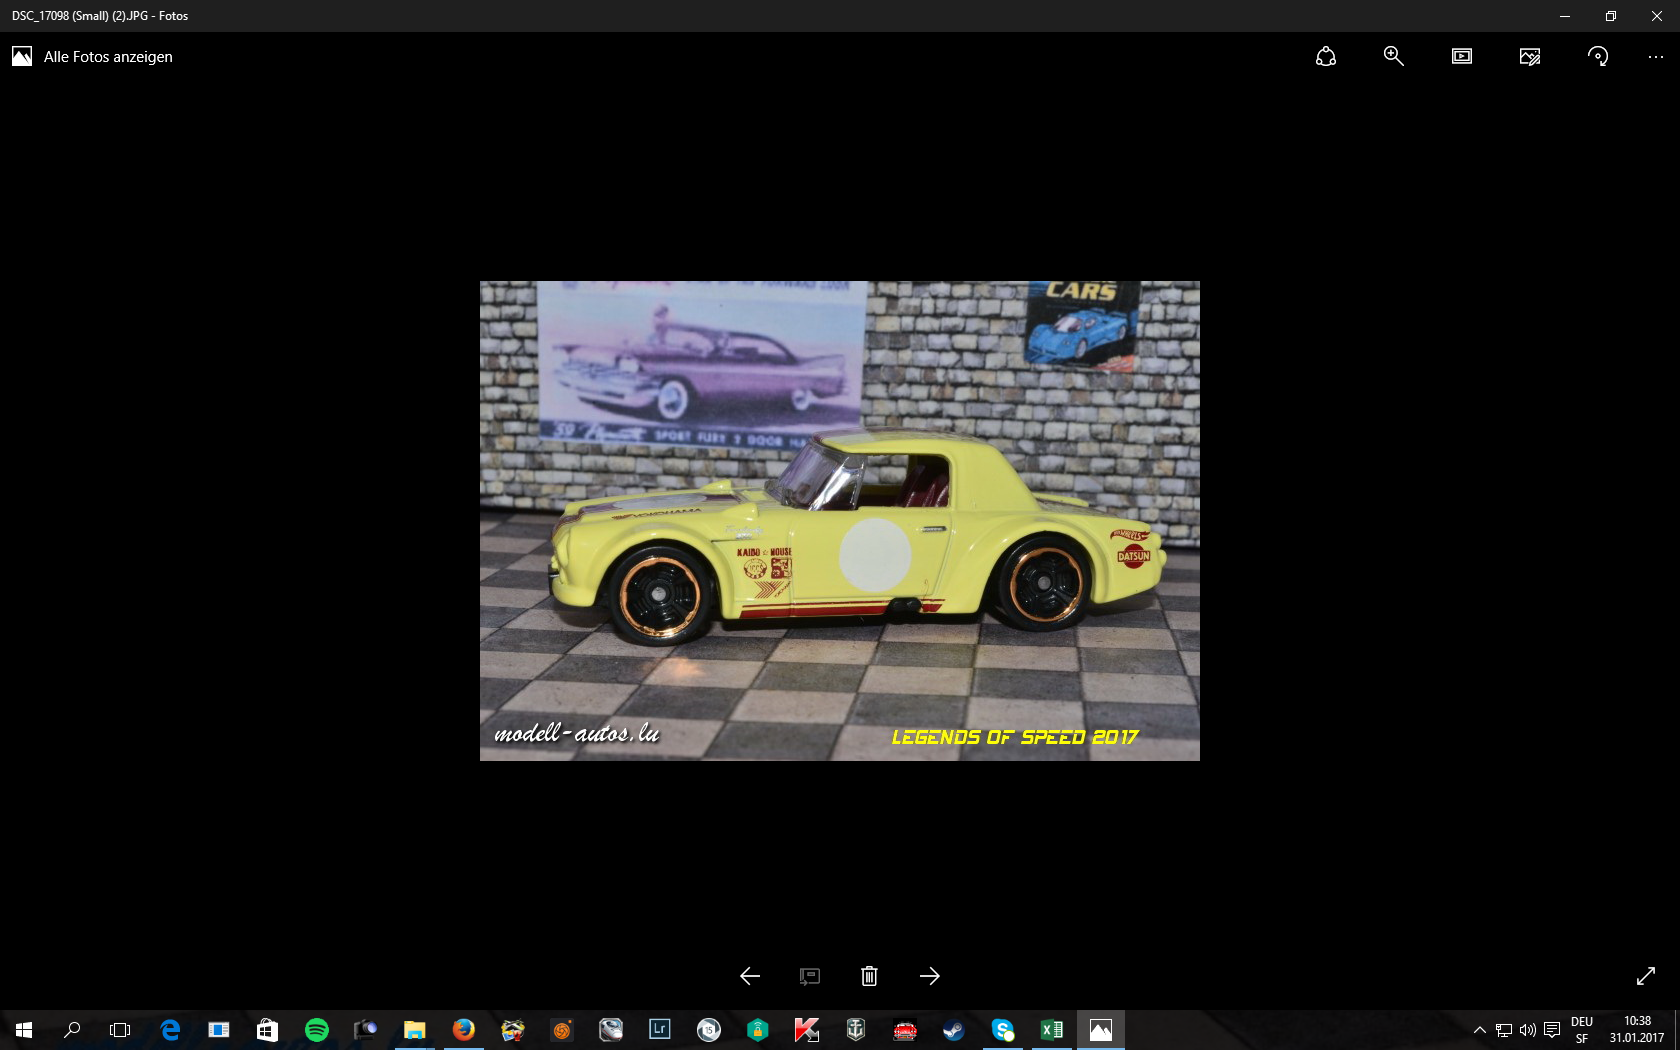Edit the photo with the edit icon
Screen dimensions: 1680x1050
[x=1529, y=56]
